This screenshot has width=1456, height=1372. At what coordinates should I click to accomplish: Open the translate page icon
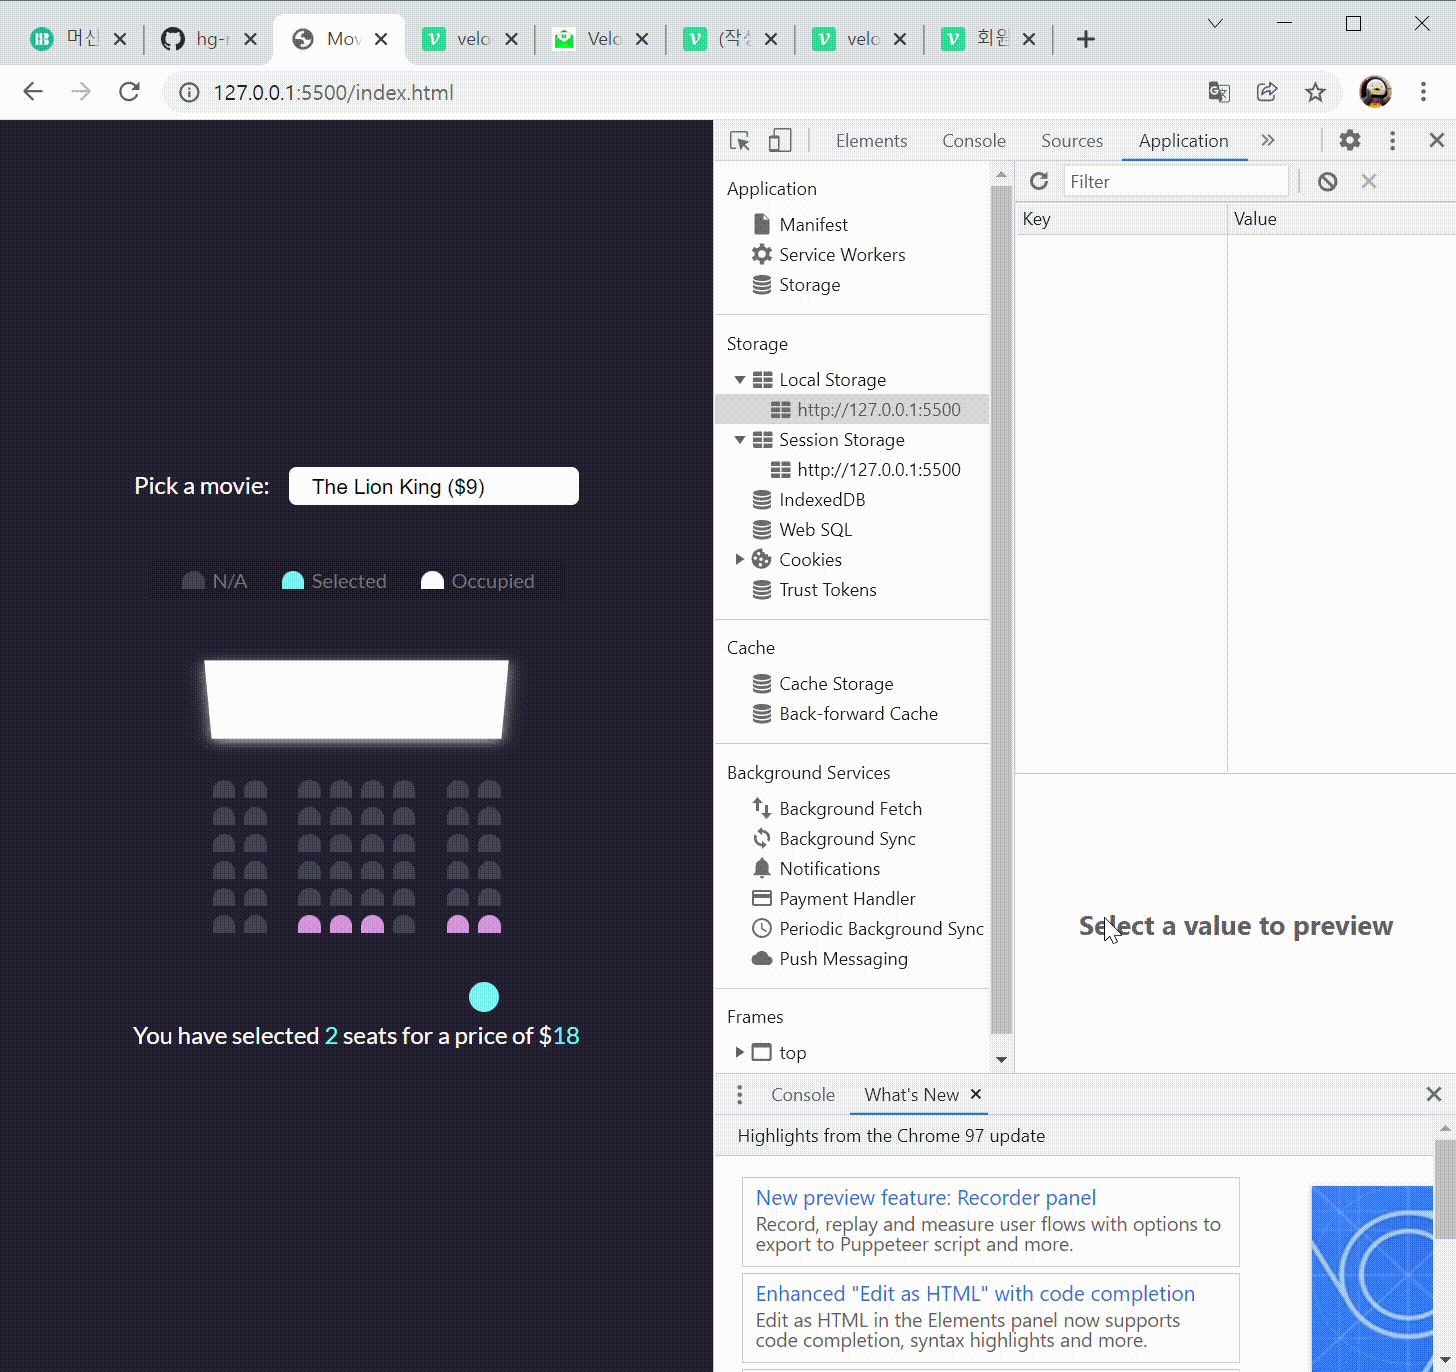click(1219, 92)
